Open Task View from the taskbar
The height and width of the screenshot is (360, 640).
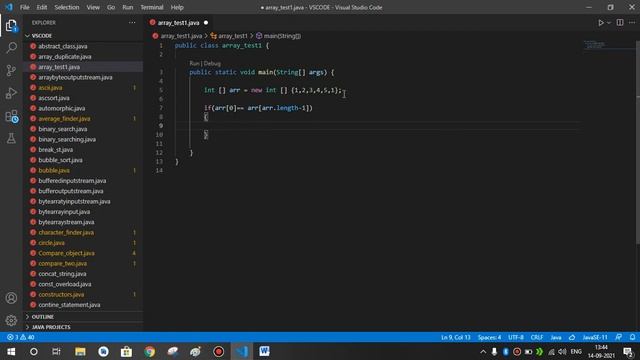pyautogui.click(x=56, y=351)
